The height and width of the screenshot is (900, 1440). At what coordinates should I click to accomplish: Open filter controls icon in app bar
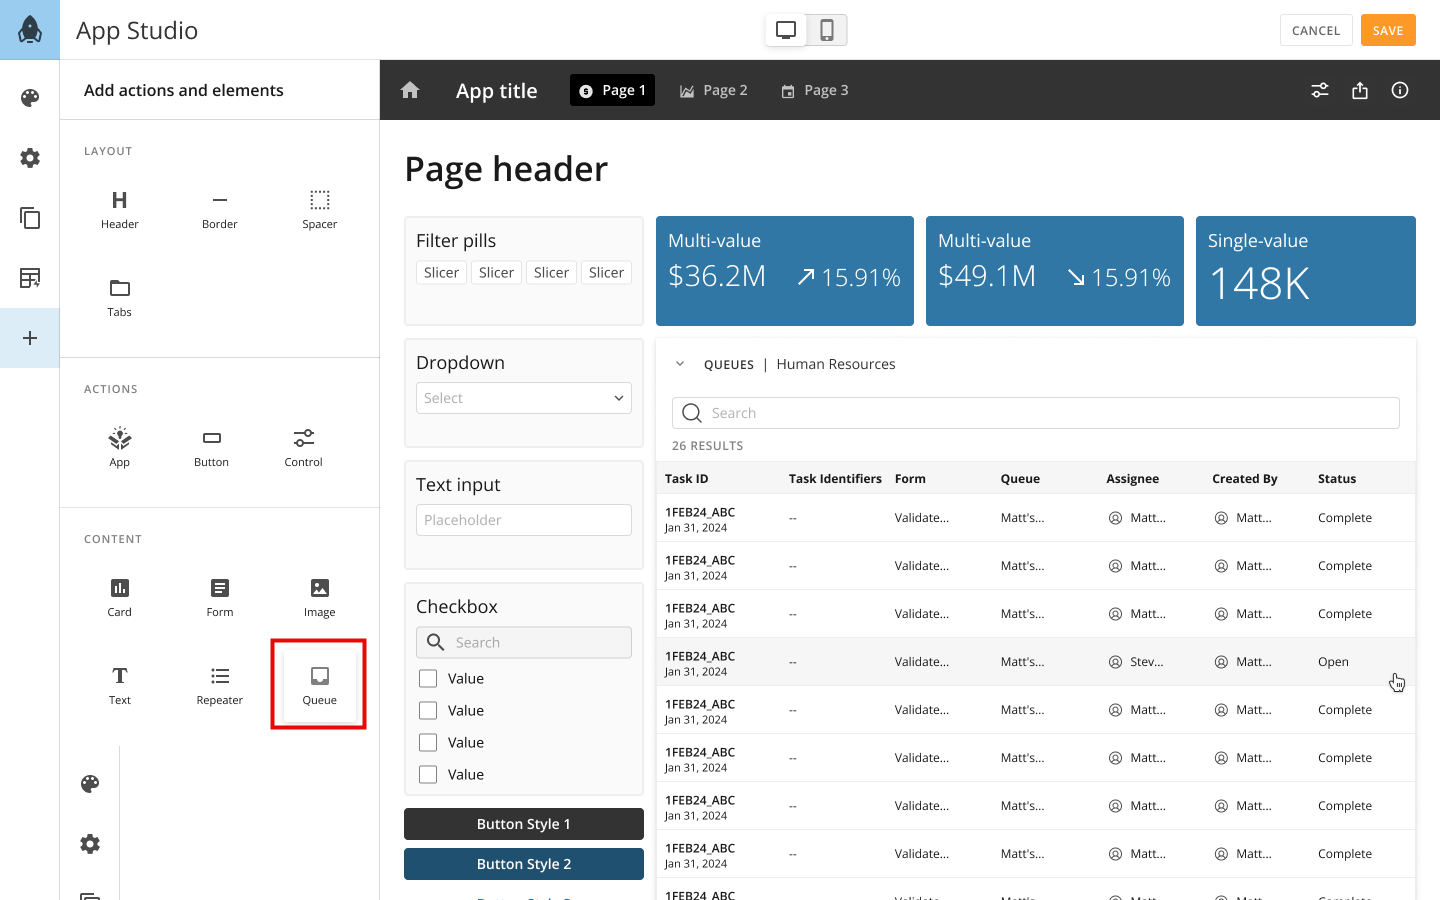[x=1320, y=90]
